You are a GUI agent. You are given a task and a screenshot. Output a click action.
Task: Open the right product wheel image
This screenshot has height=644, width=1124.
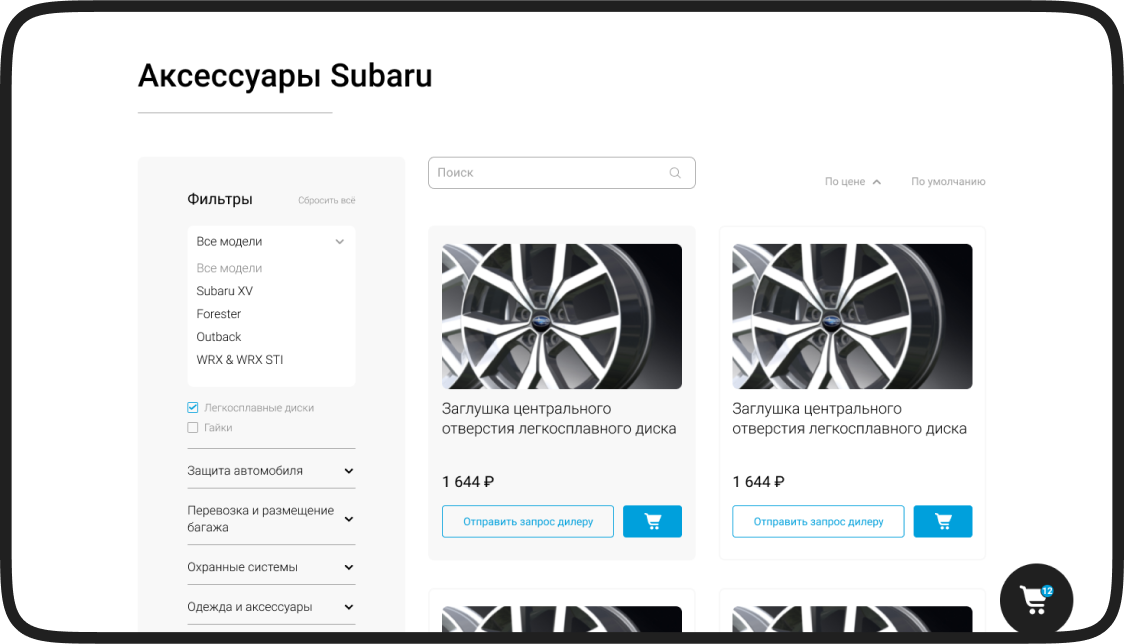coord(852,316)
